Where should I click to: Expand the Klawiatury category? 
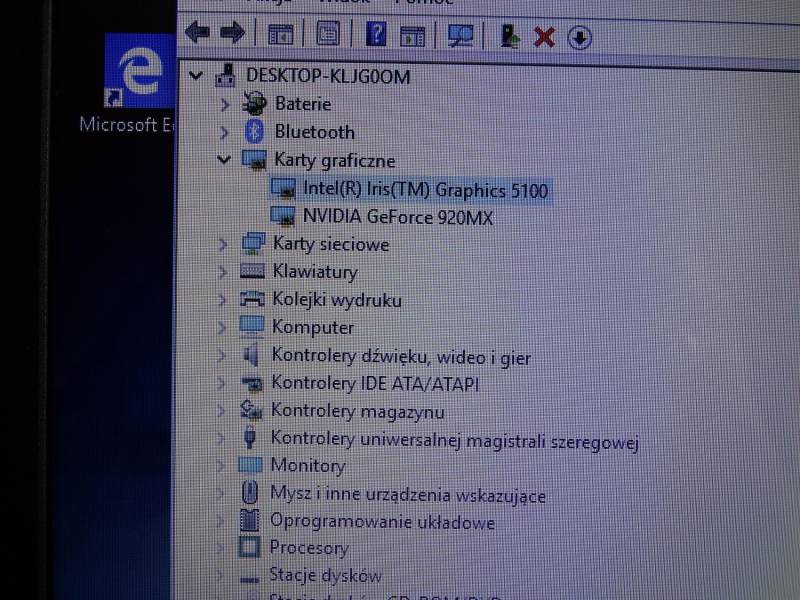[x=222, y=272]
